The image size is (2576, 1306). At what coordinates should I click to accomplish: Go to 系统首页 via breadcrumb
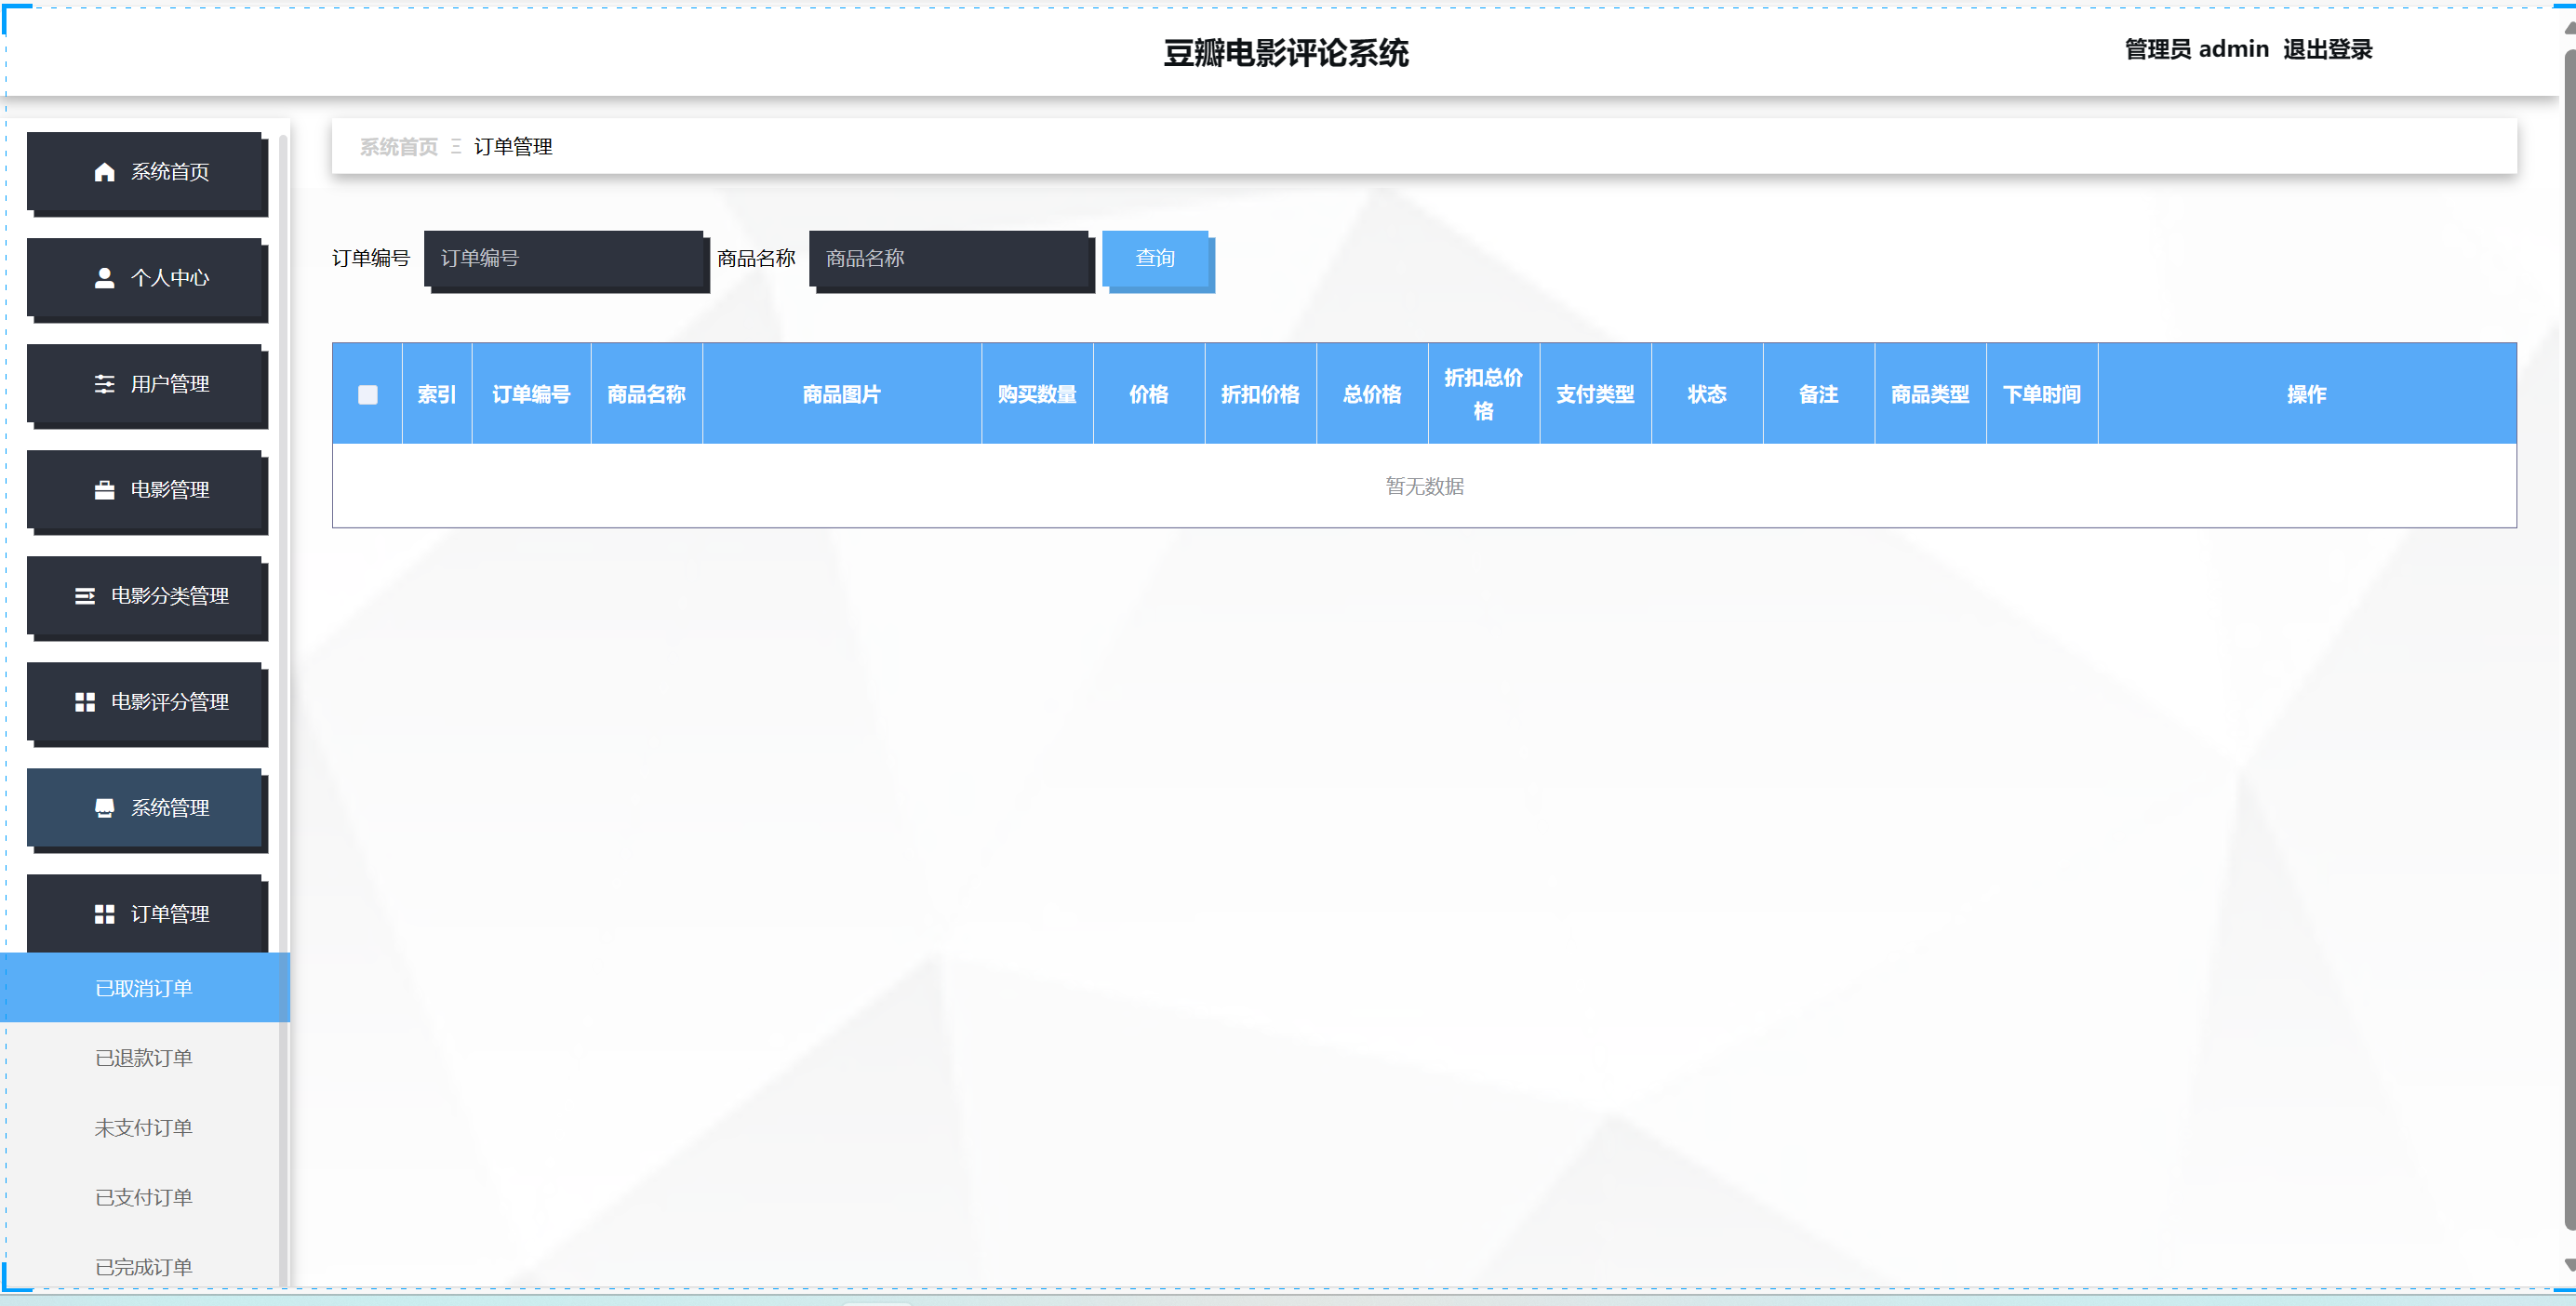(398, 147)
